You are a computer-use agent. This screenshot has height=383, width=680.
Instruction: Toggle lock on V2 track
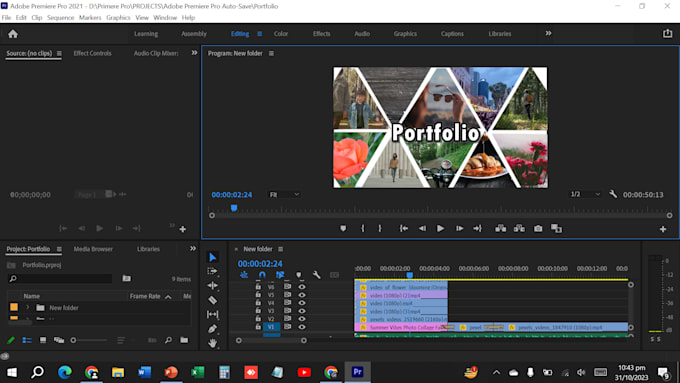(258, 318)
